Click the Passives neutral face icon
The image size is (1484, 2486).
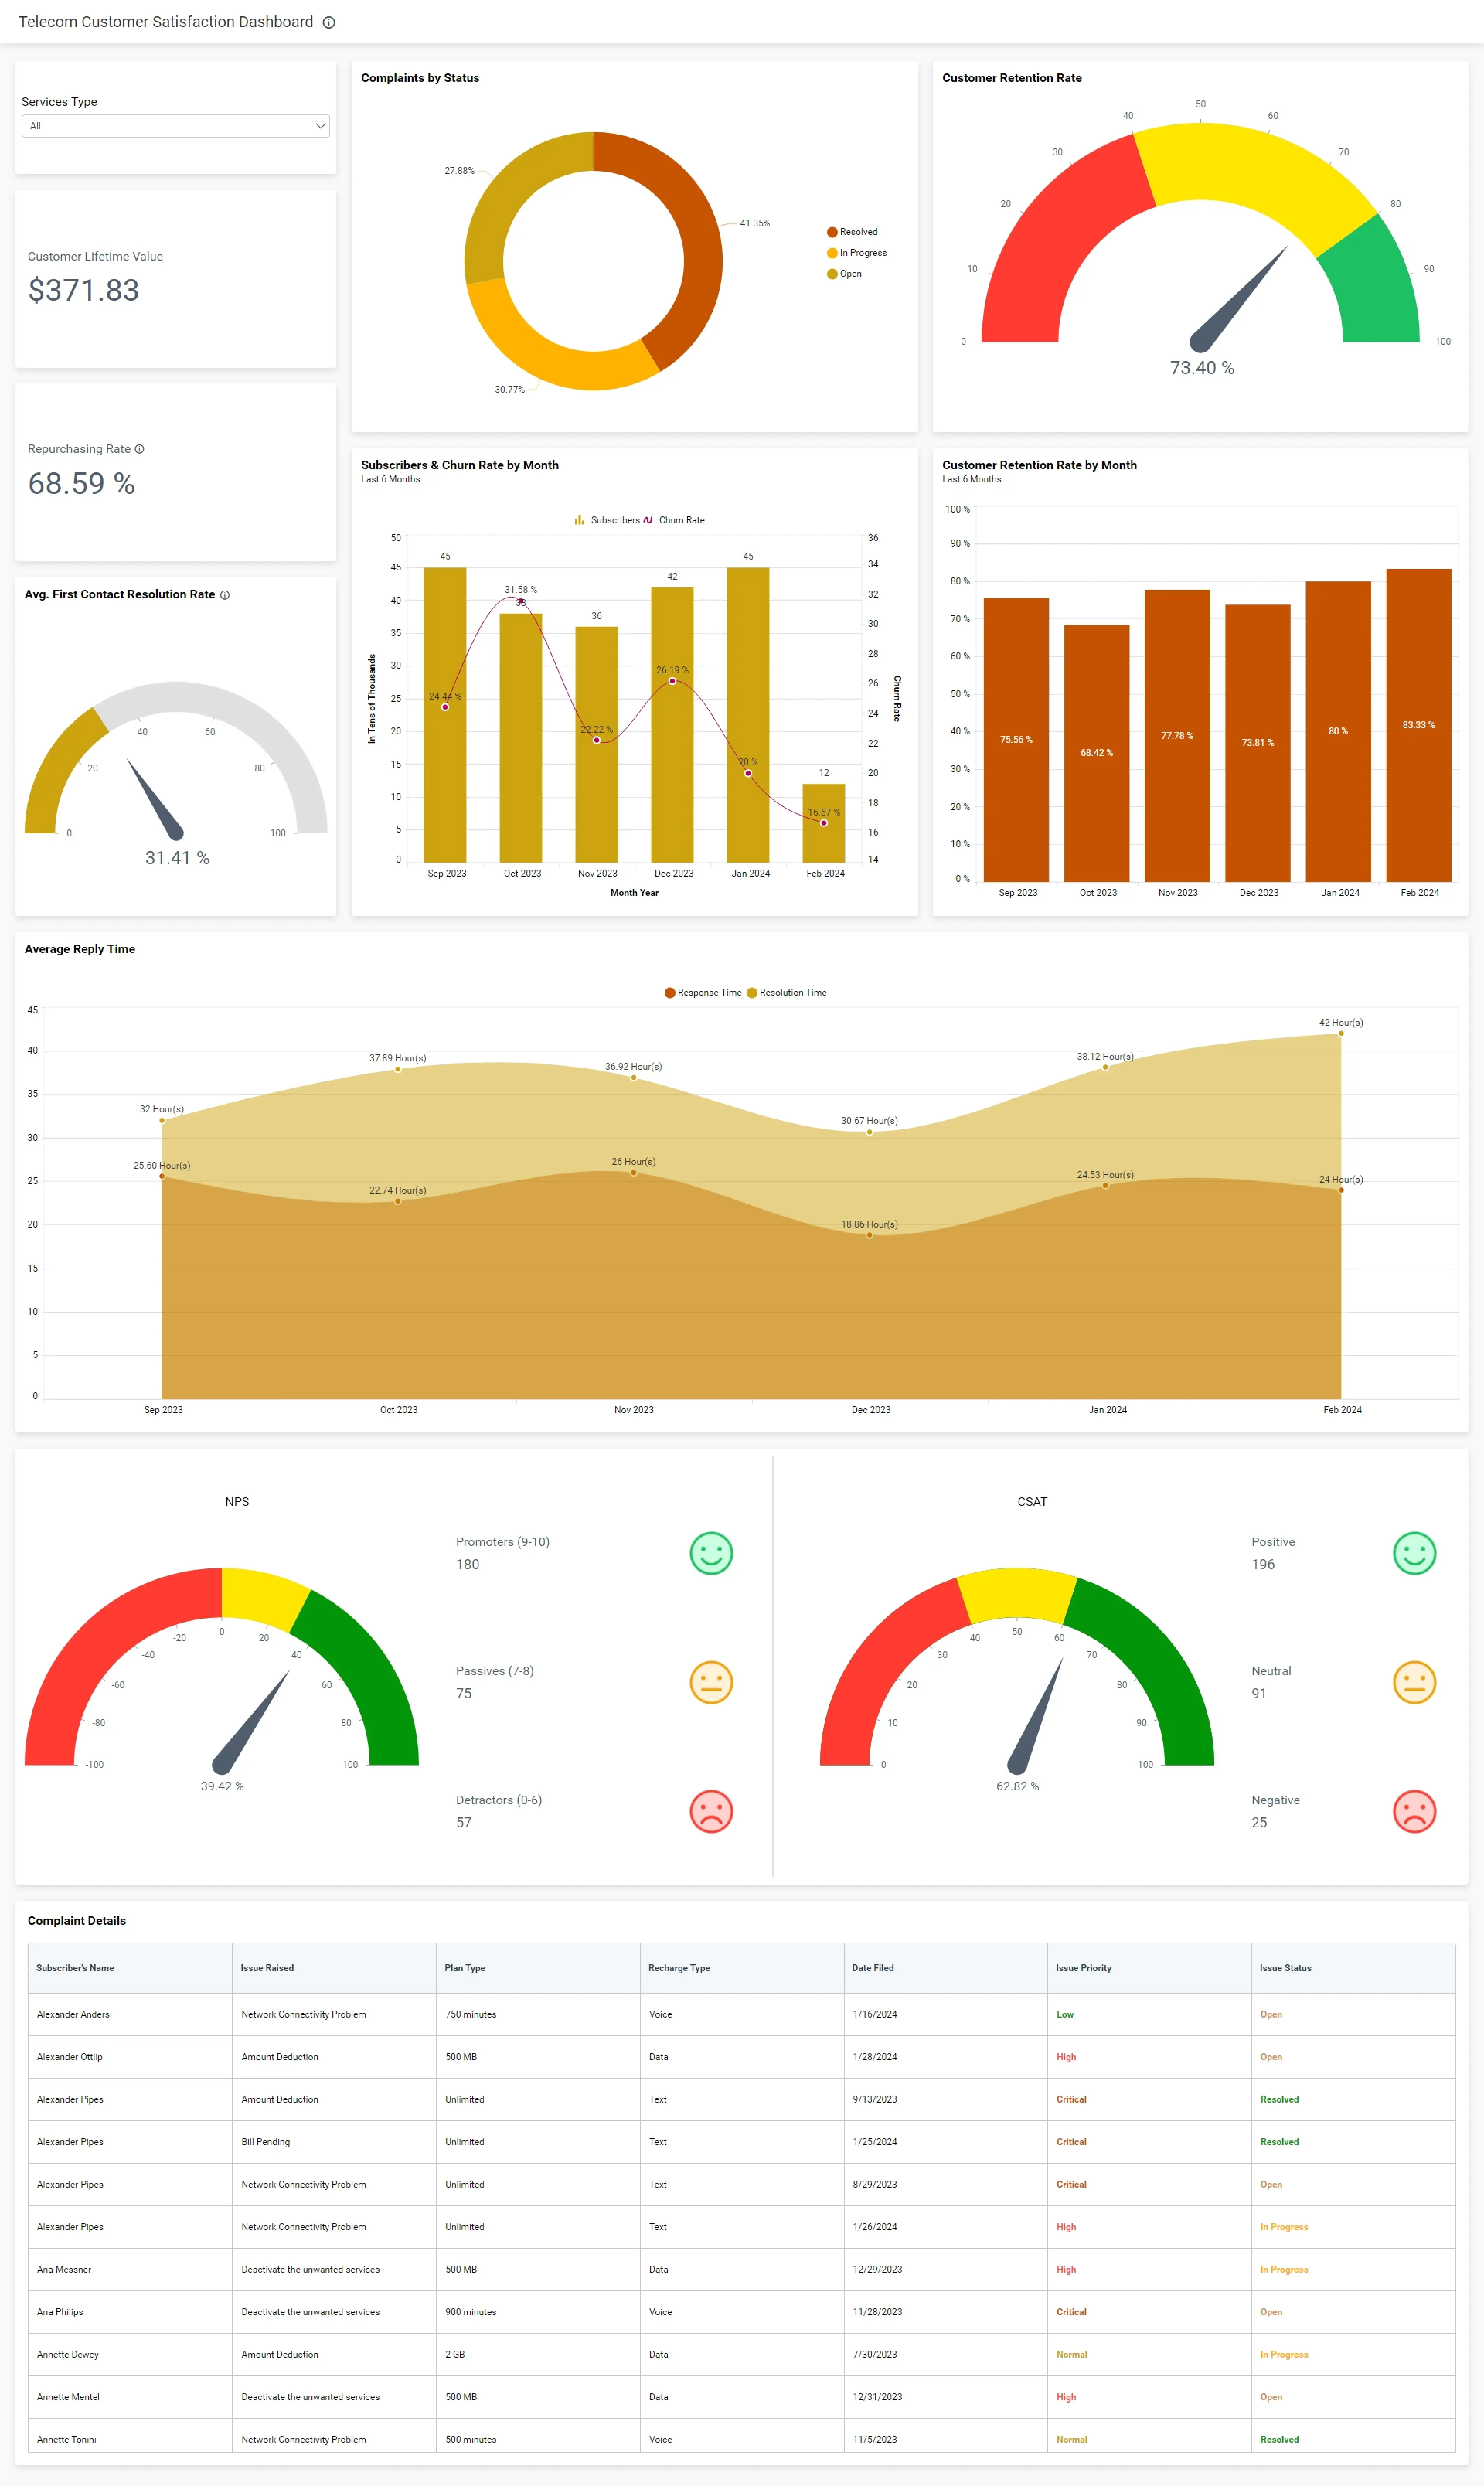click(x=711, y=1682)
